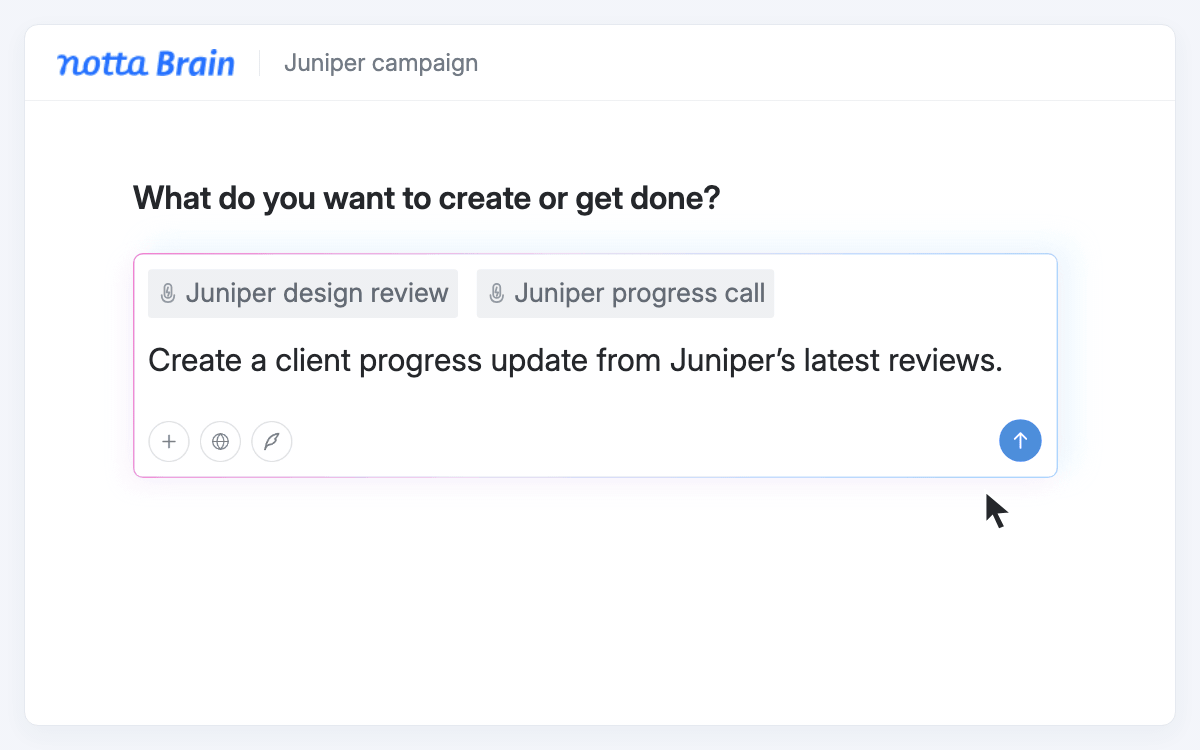1200x750 pixels.
Task: Click the plus attach icon
Action: [x=169, y=441]
